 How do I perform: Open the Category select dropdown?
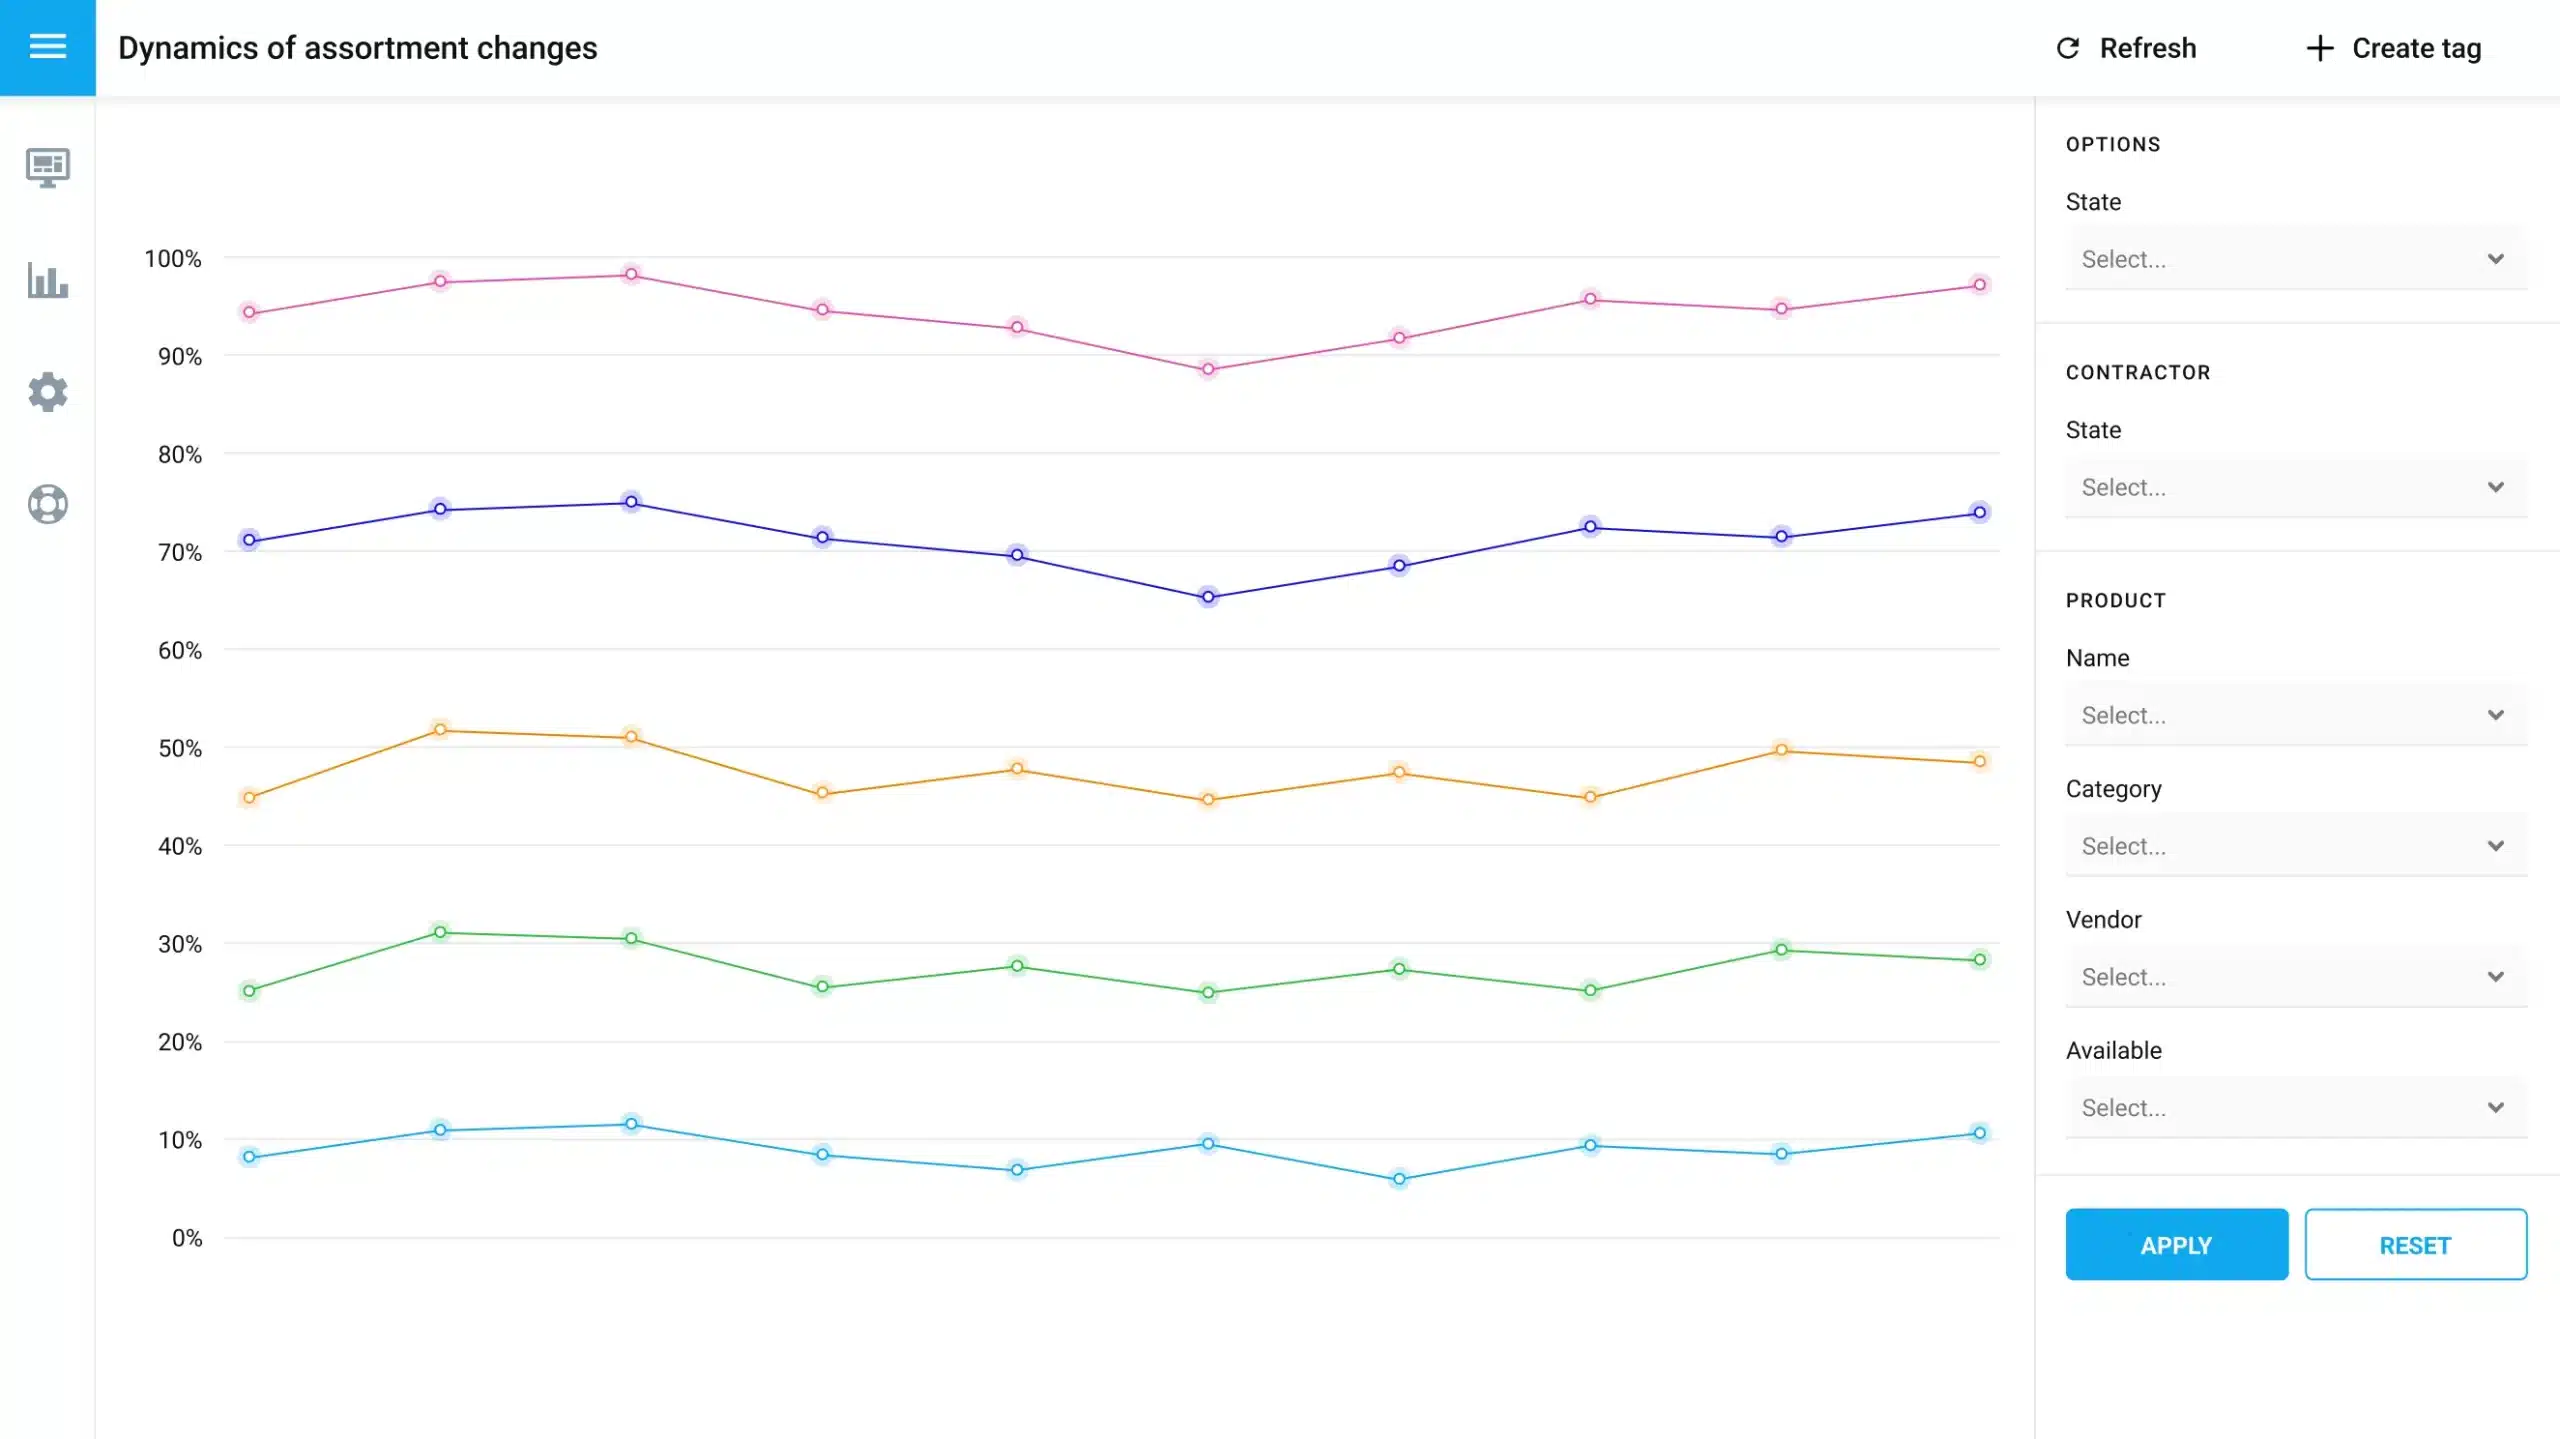coord(2295,846)
